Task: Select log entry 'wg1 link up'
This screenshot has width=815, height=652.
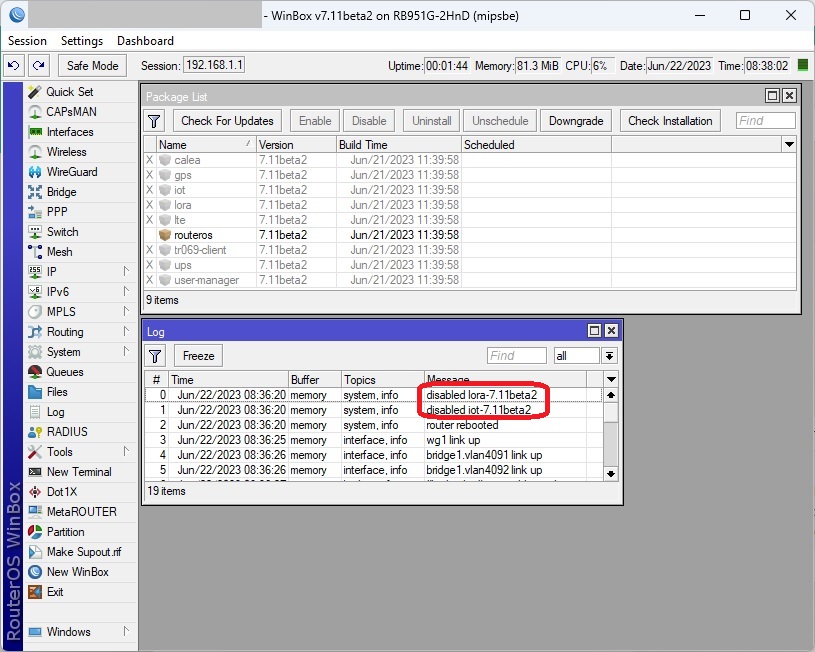Action: [x=374, y=440]
